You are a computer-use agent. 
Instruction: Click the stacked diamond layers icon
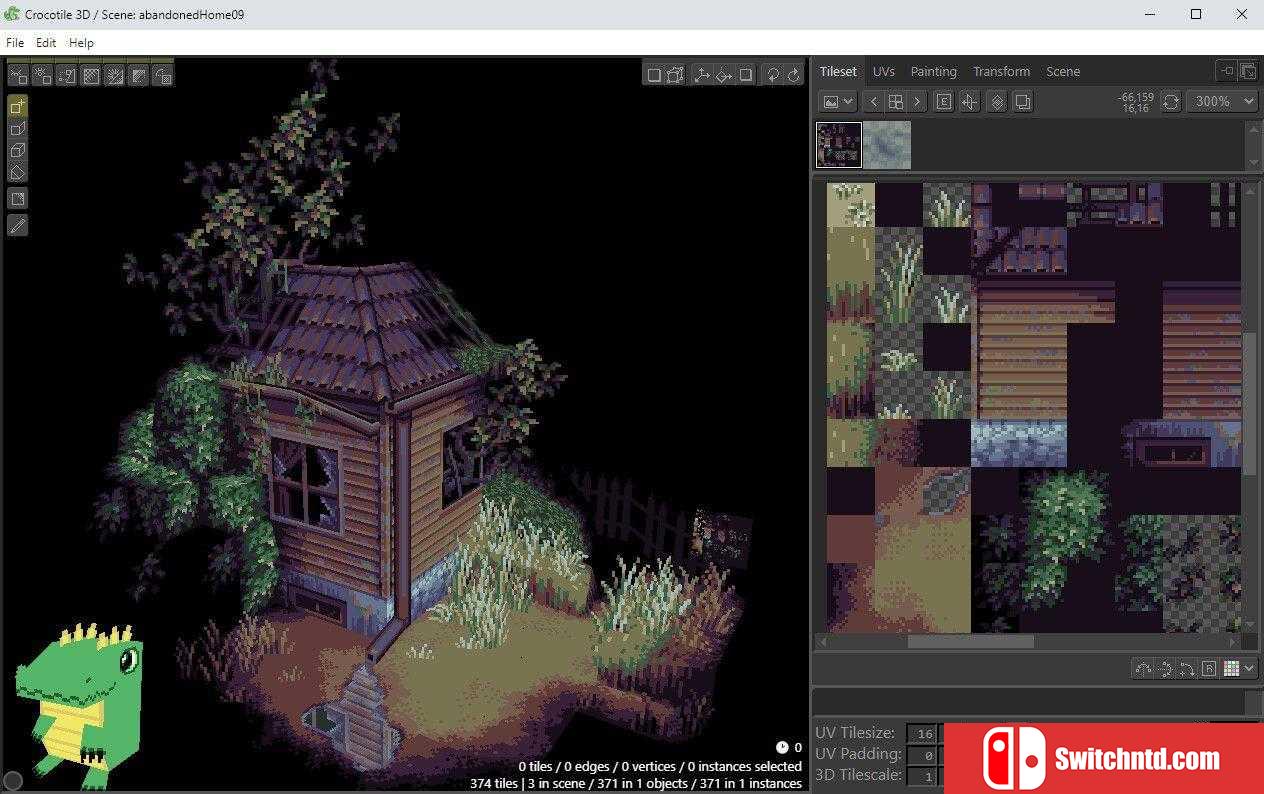coord(997,101)
